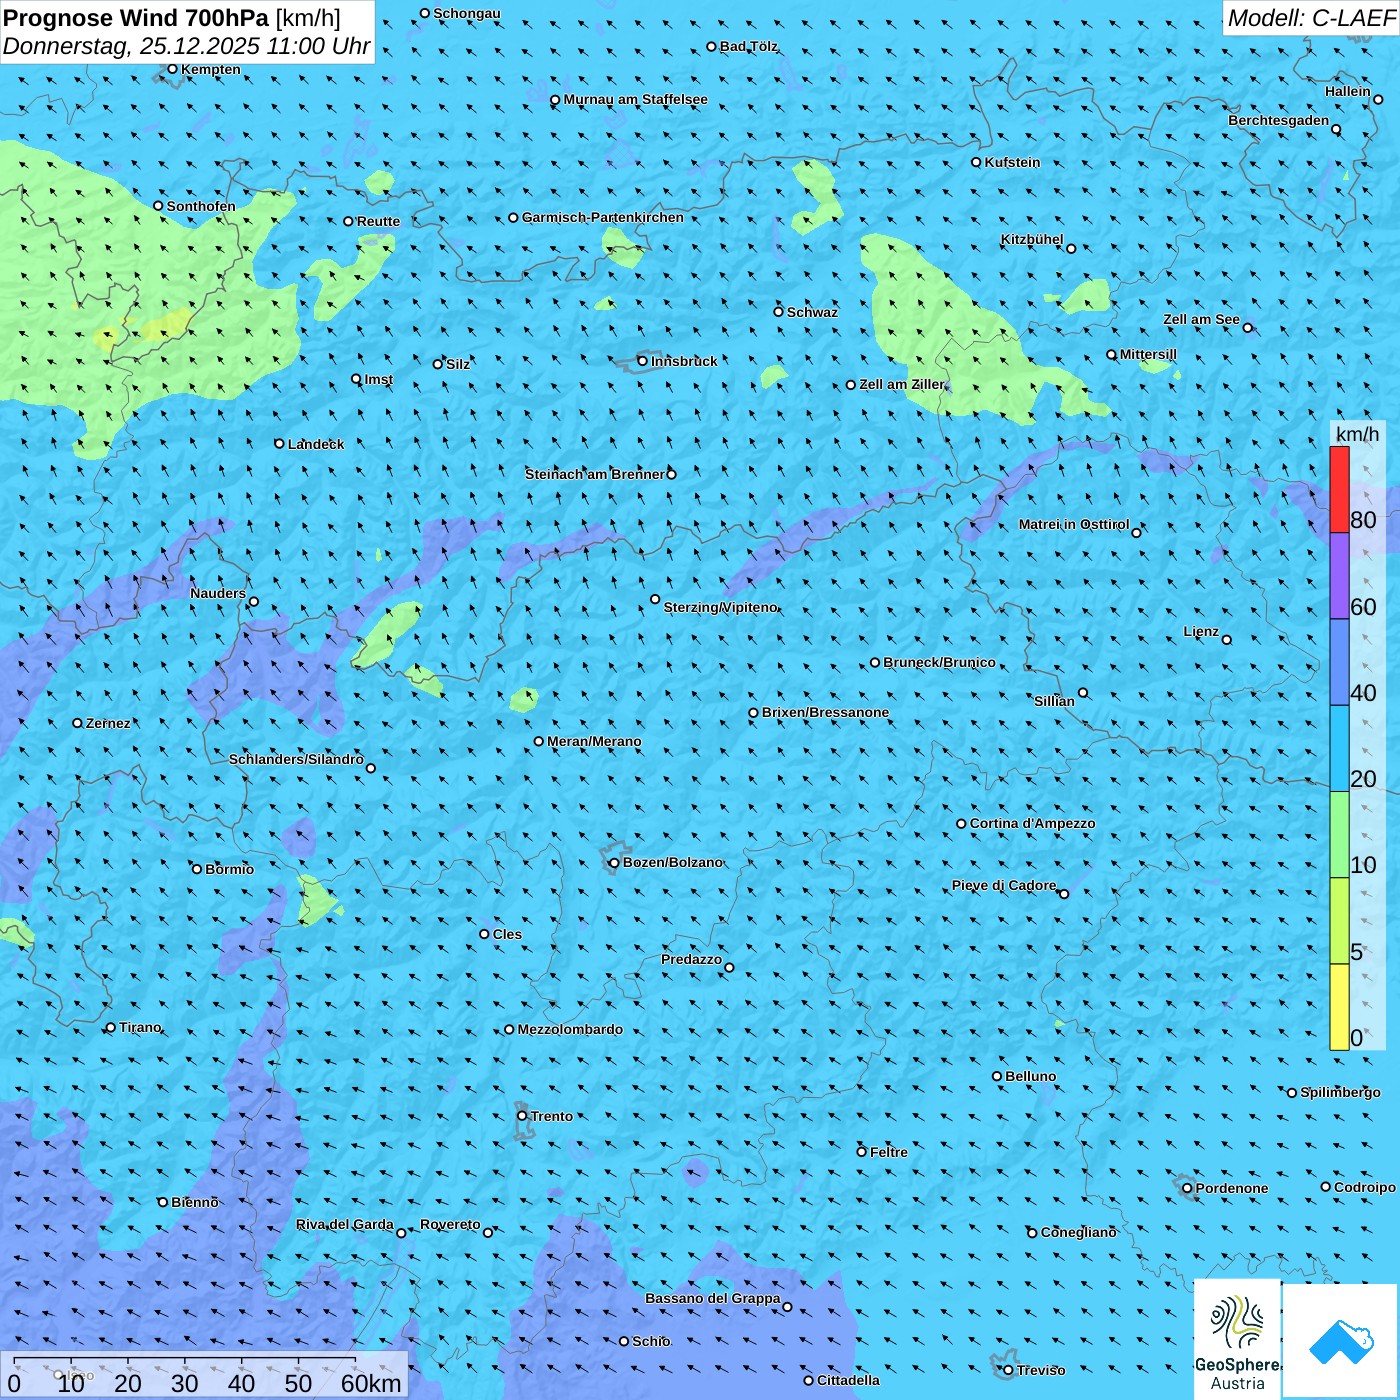Click the 'Brixen/Bressanone' label
This screenshot has height=1400, width=1400.
tap(825, 712)
